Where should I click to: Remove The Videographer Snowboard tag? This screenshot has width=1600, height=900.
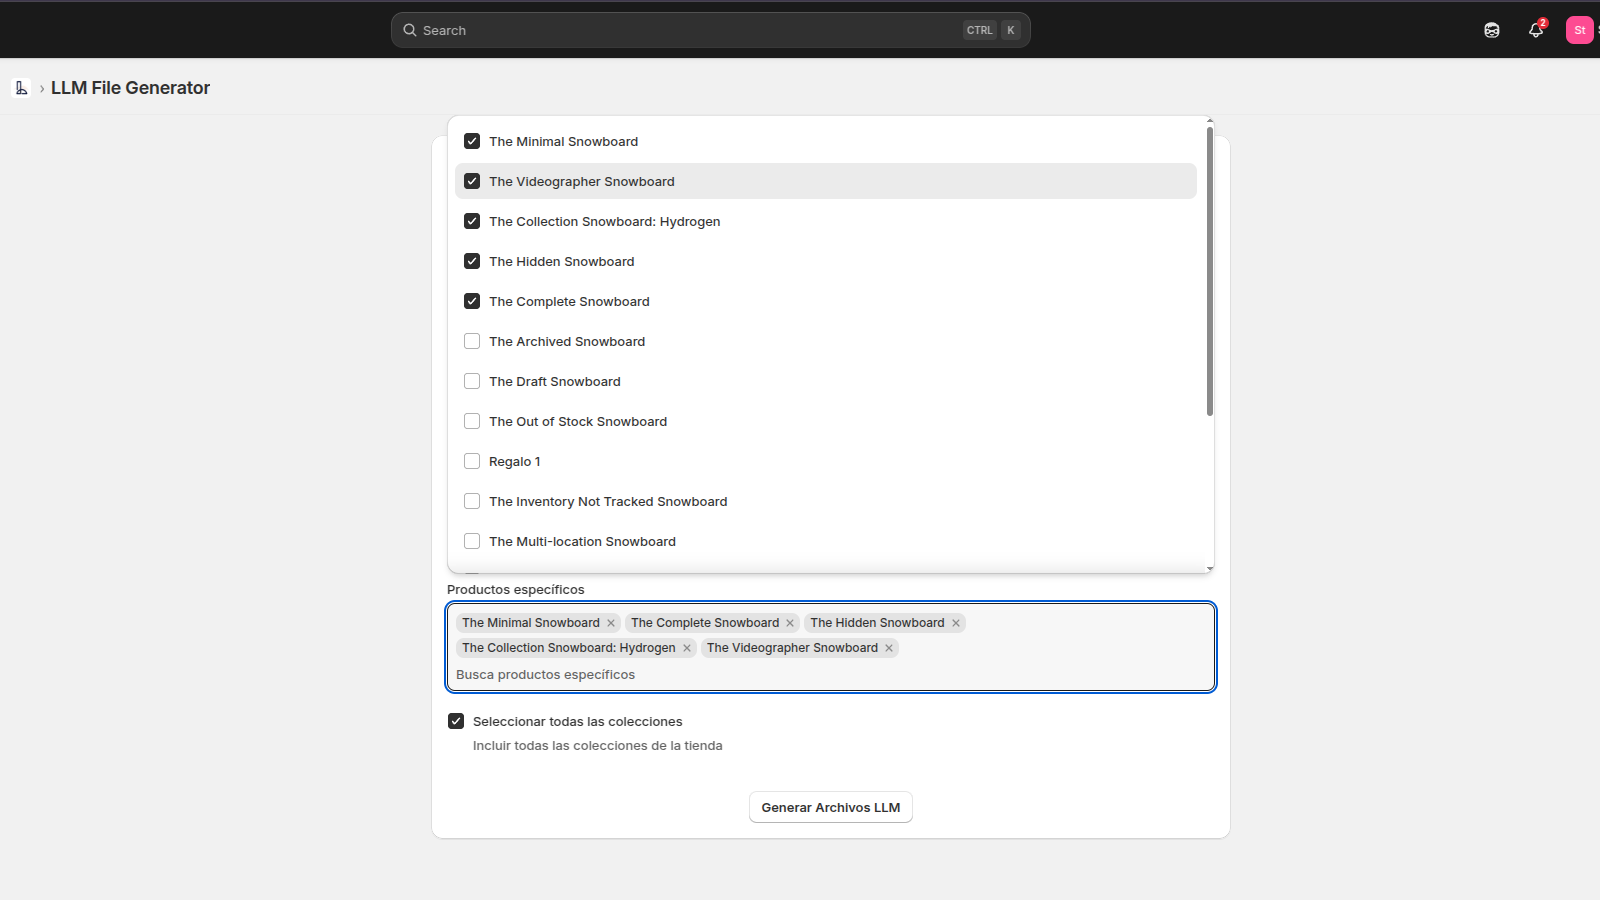pyautogui.click(x=888, y=647)
